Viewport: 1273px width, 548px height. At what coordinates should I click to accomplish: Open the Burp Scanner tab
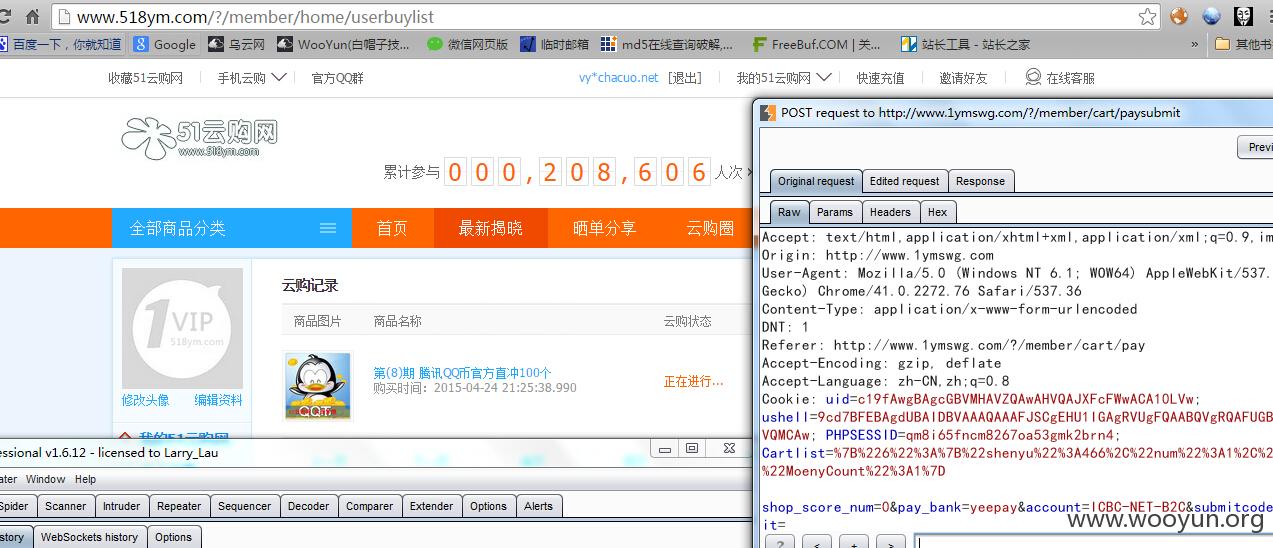pyautogui.click(x=65, y=506)
